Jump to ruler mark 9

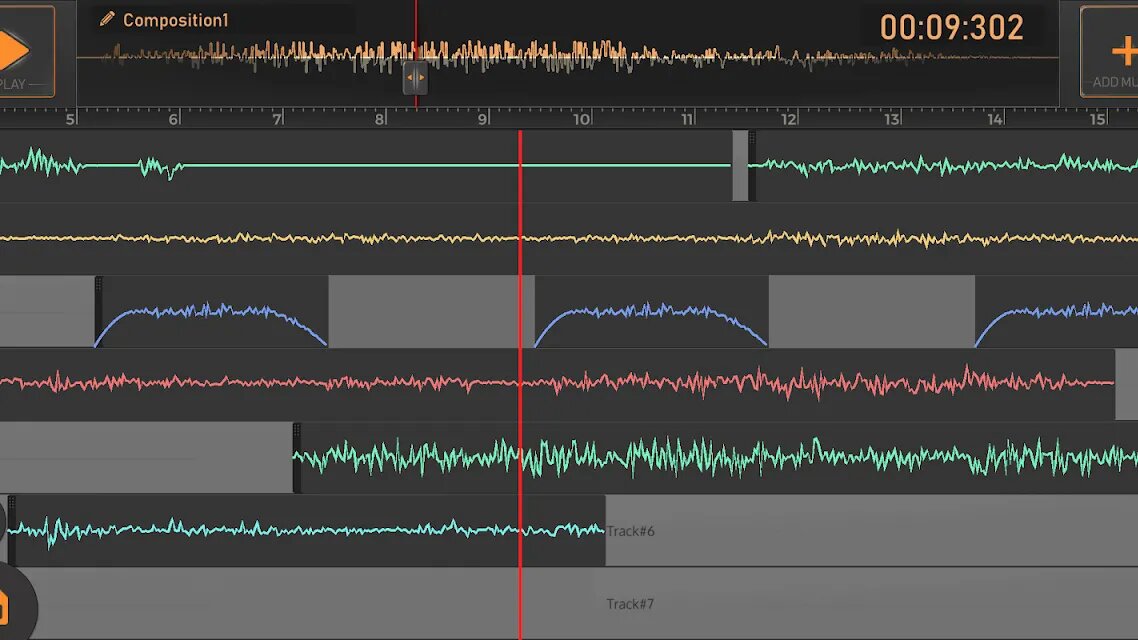pyautogui.click(x=483, y=119)
